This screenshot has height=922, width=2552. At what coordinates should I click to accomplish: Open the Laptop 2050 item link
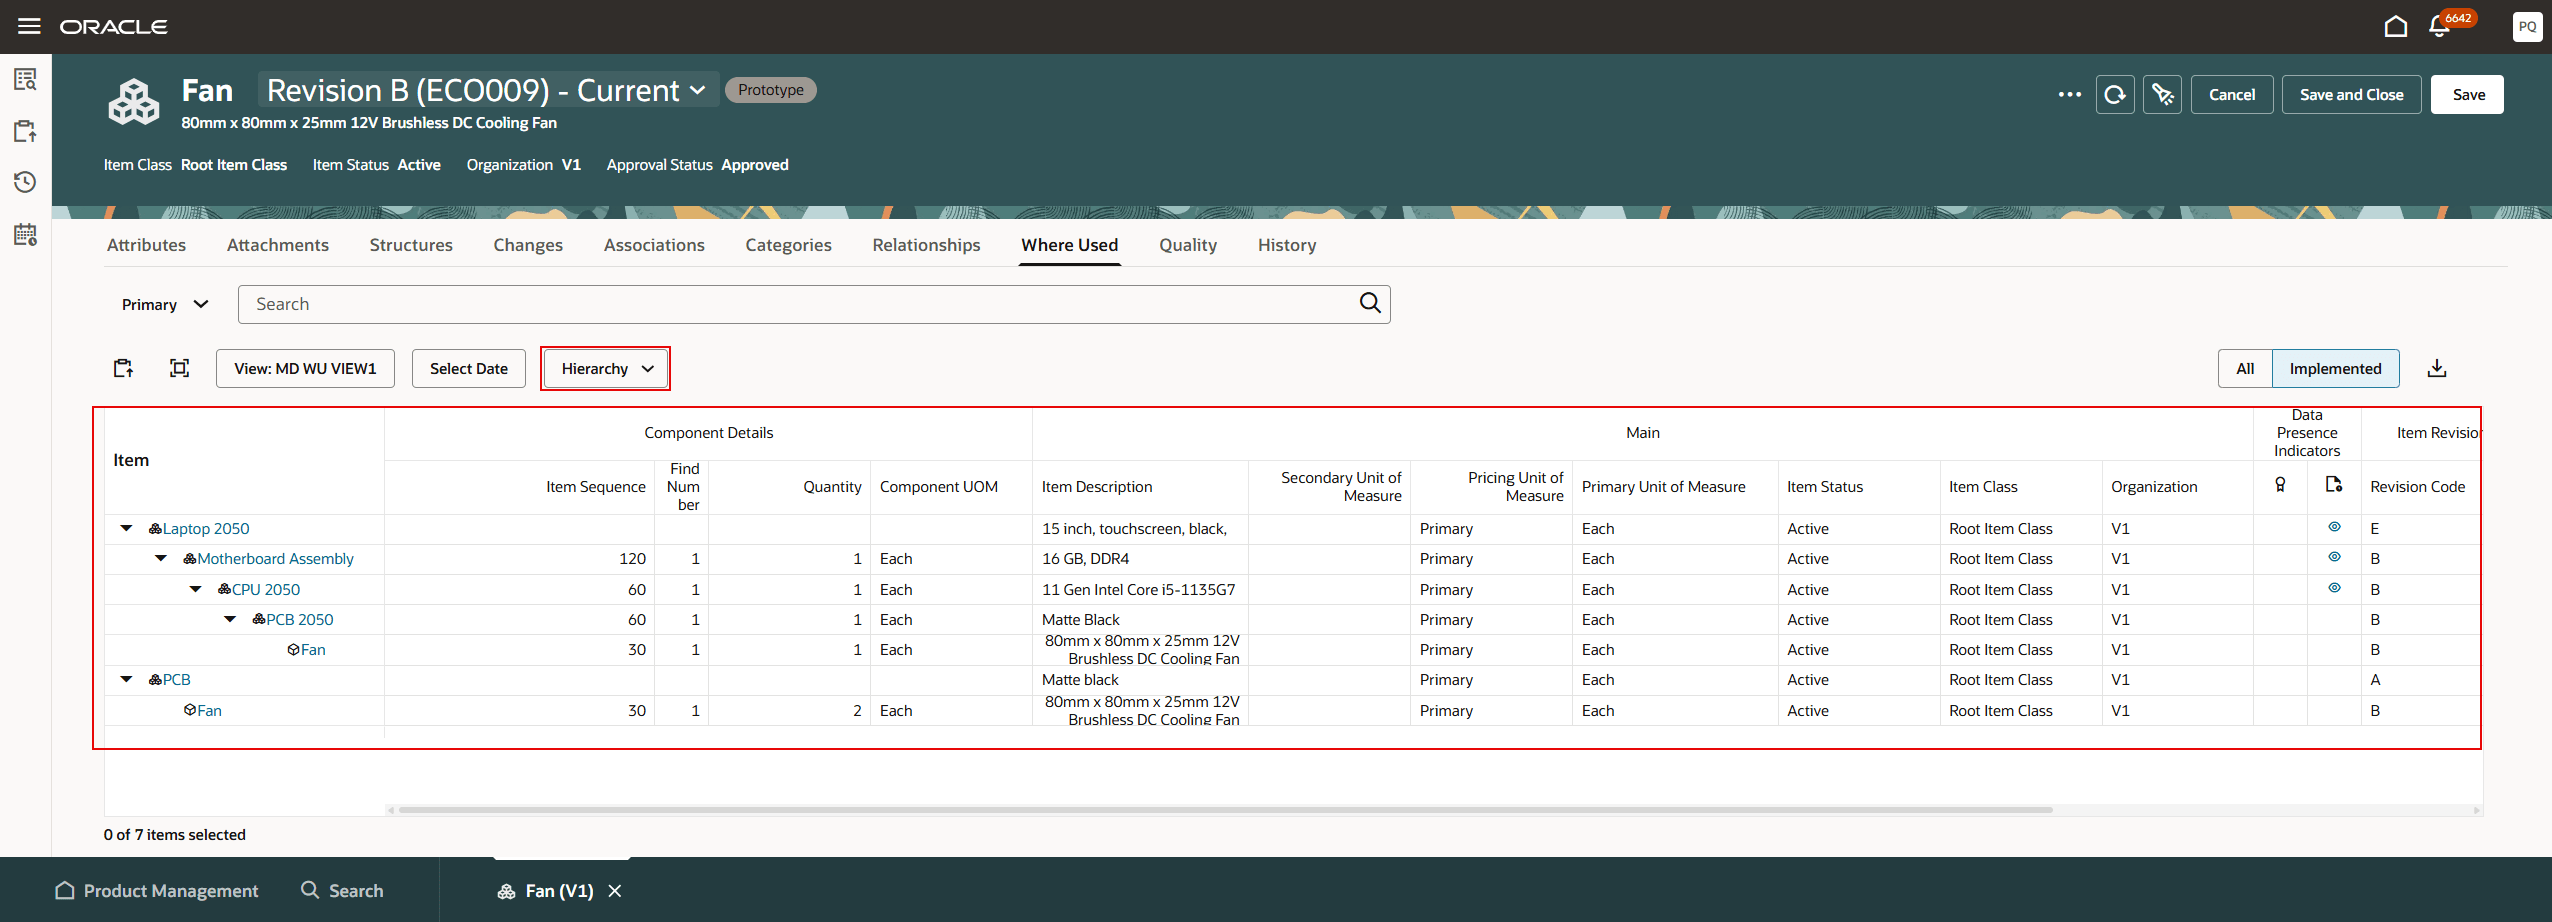pos(206,528)
